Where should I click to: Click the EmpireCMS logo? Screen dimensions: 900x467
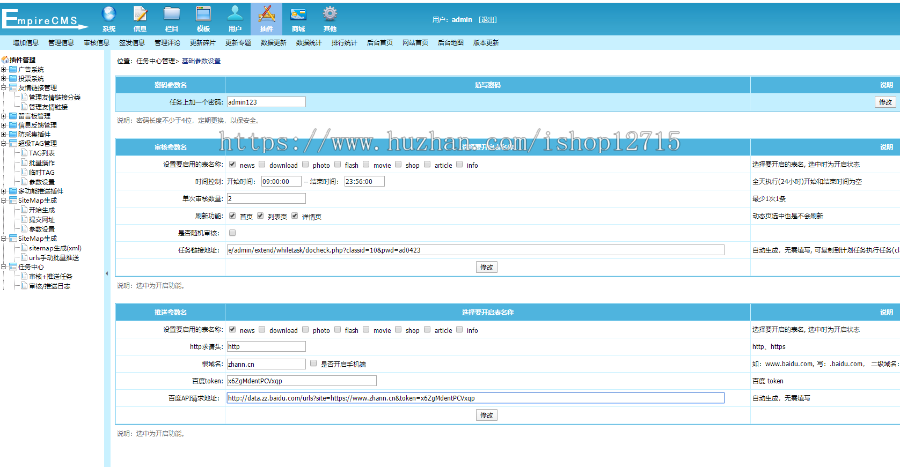44,18
